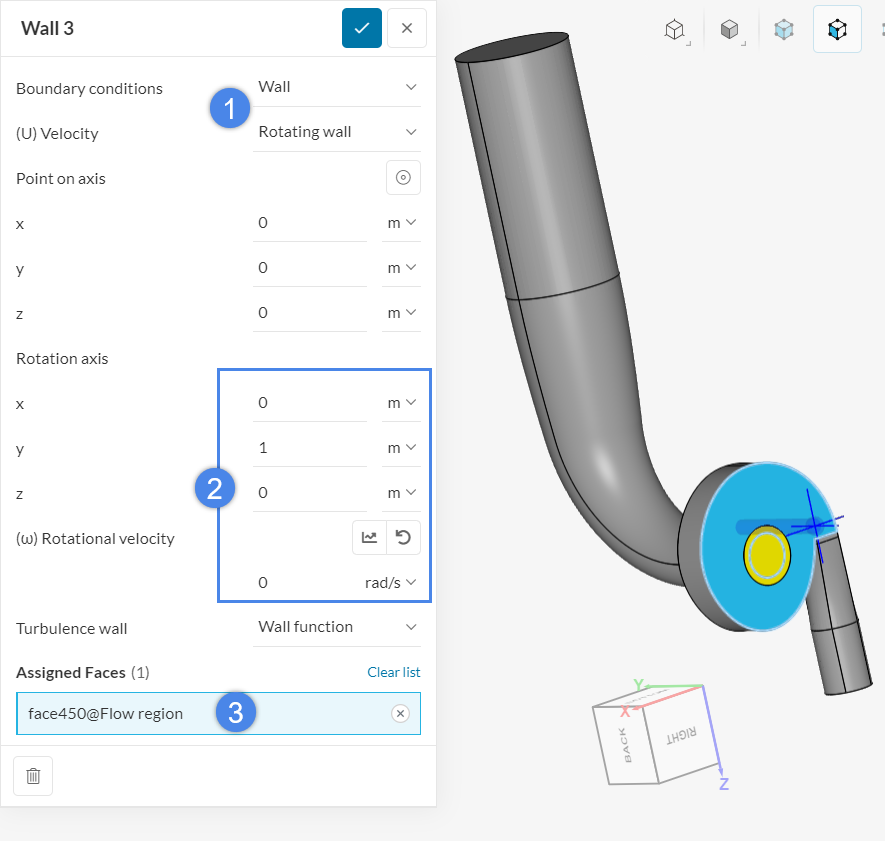Click the rotational velocity value field
The height and width of the screenshot is (841, 885).
(x=300, y=582)
